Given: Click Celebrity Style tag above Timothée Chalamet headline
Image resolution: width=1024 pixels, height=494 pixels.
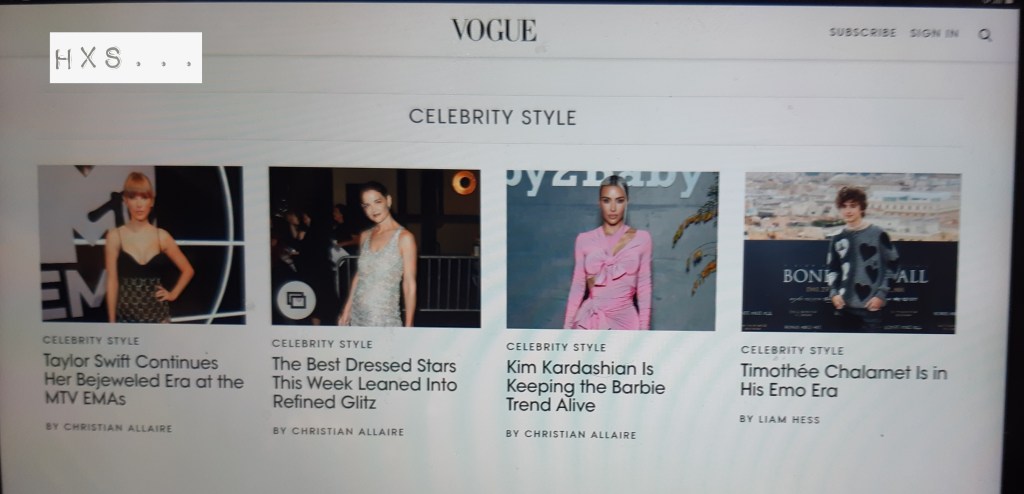Looking at the screenshot, I should 792,350.
